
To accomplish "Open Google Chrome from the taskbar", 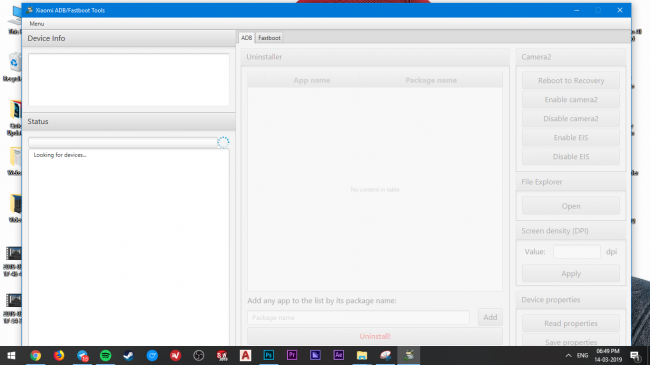I will coord(36,355).
